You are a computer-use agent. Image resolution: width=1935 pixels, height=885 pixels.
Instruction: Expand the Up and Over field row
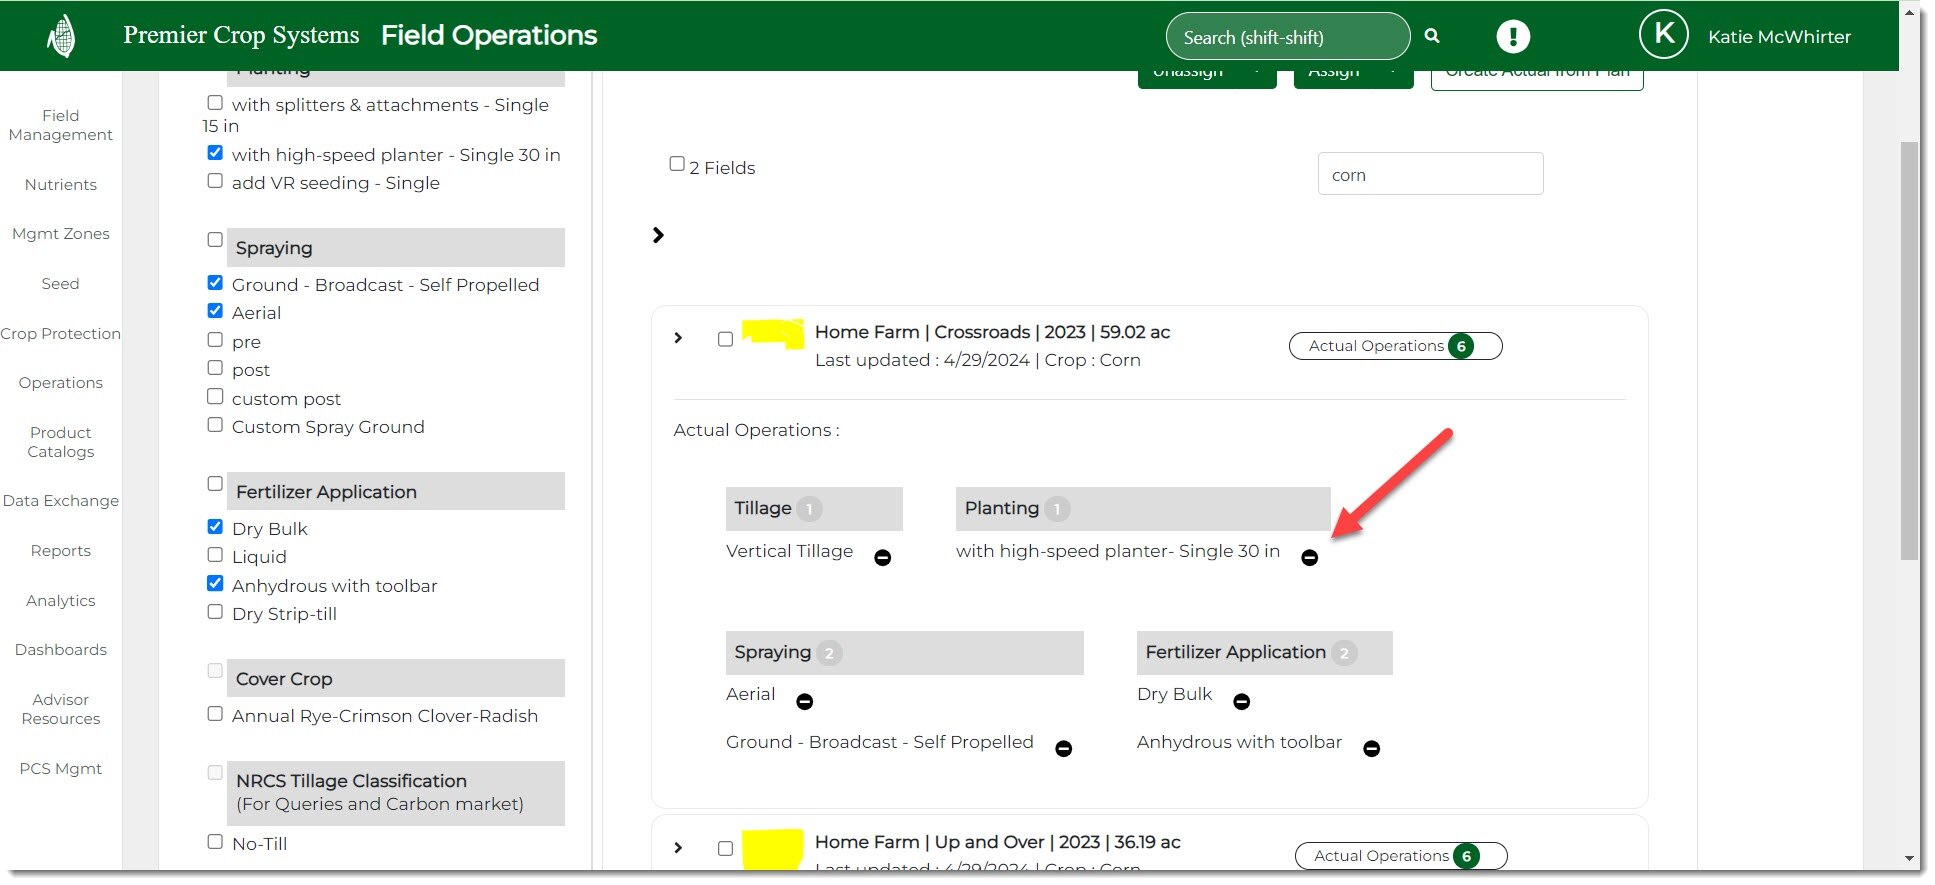pos(678,848)
